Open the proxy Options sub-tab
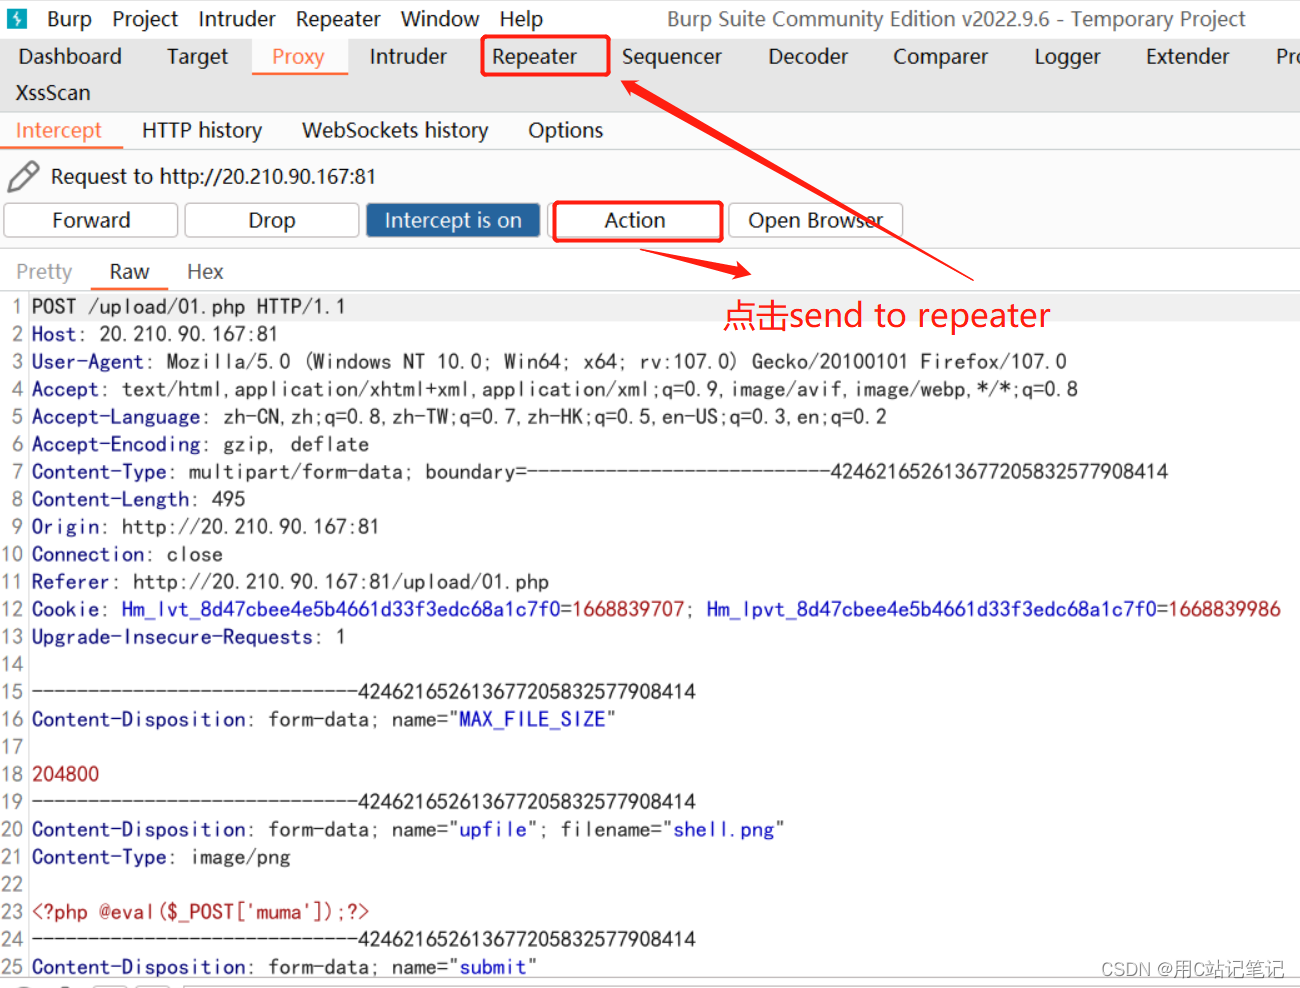This screenshot has height=988, width=1300. coord(566,131)
